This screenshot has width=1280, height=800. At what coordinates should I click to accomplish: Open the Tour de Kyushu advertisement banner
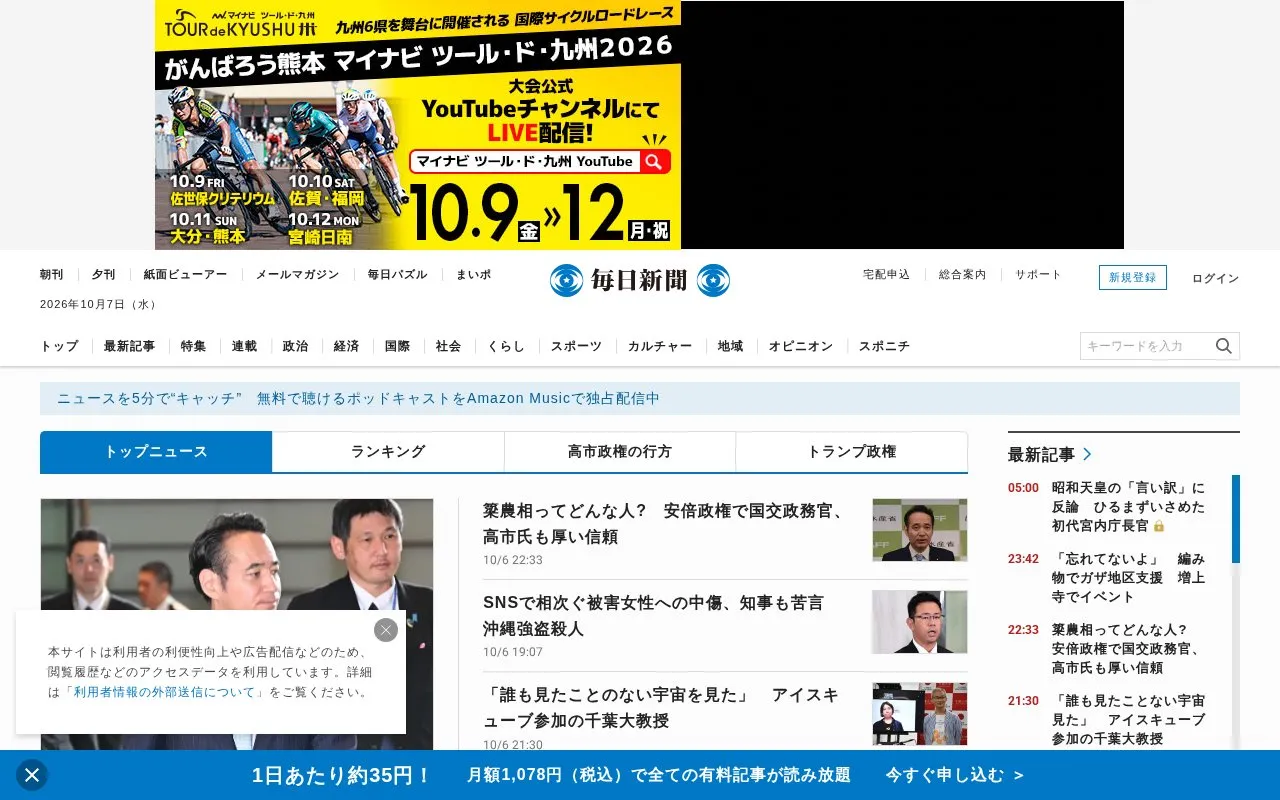(x=418, y=125)
